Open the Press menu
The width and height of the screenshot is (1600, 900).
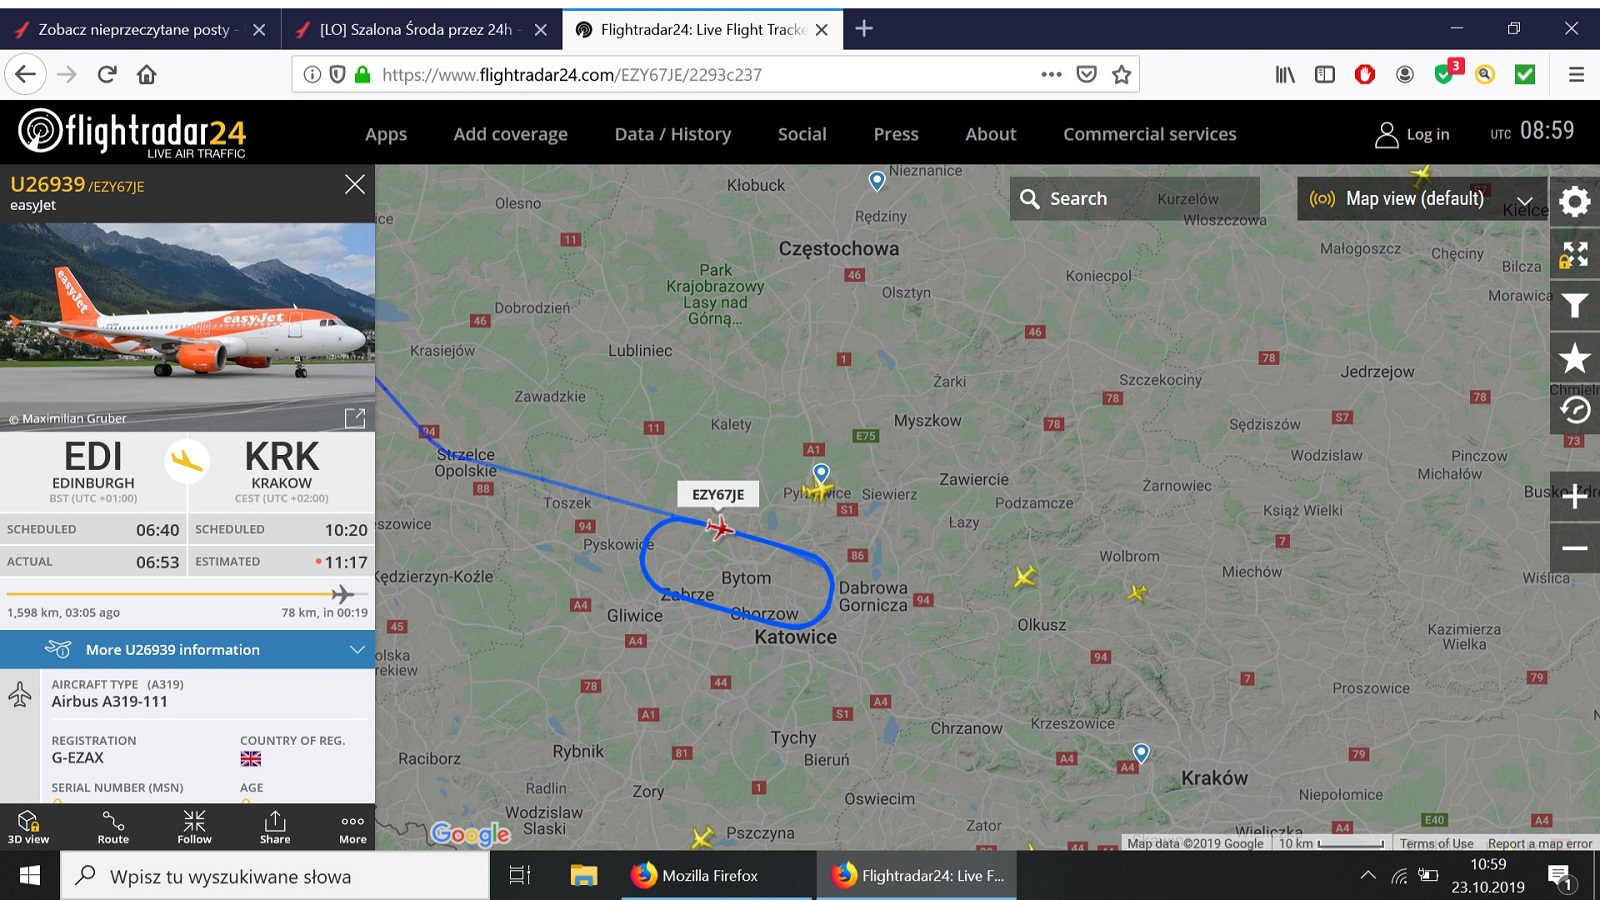point(896,134)
